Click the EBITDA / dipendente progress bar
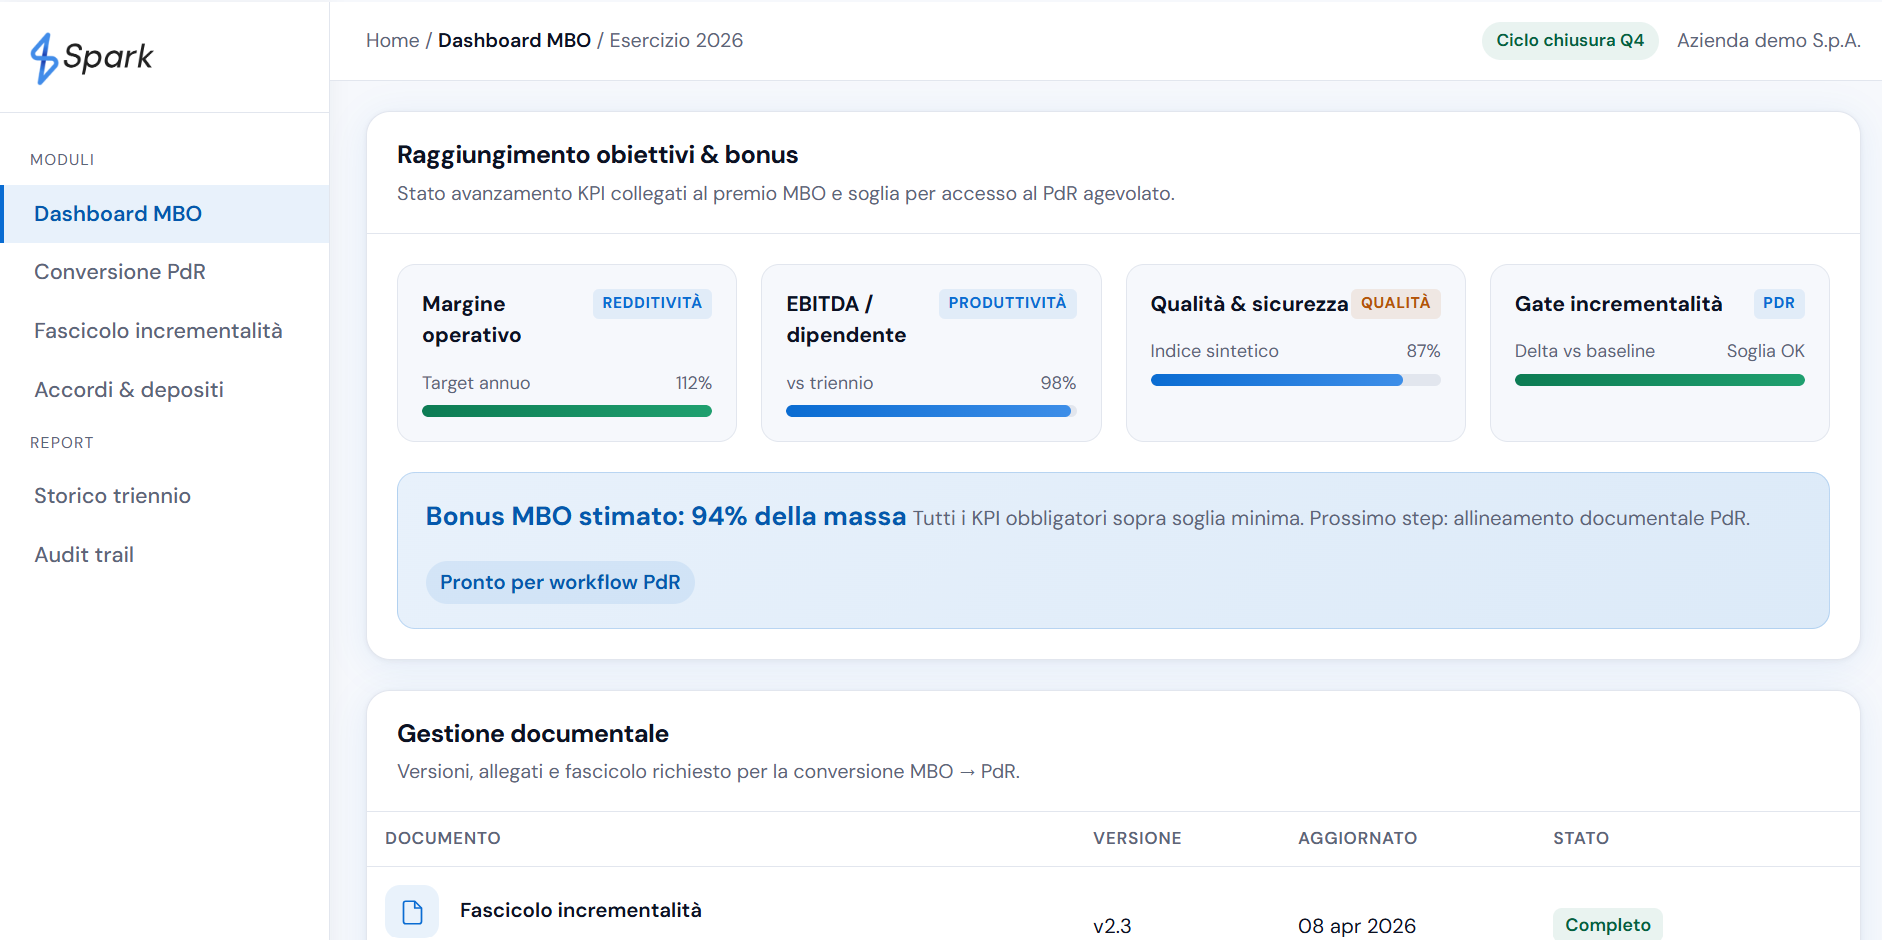Image resolution: width=1882 pixels, height=940 pixels. [x=931, y=411]
